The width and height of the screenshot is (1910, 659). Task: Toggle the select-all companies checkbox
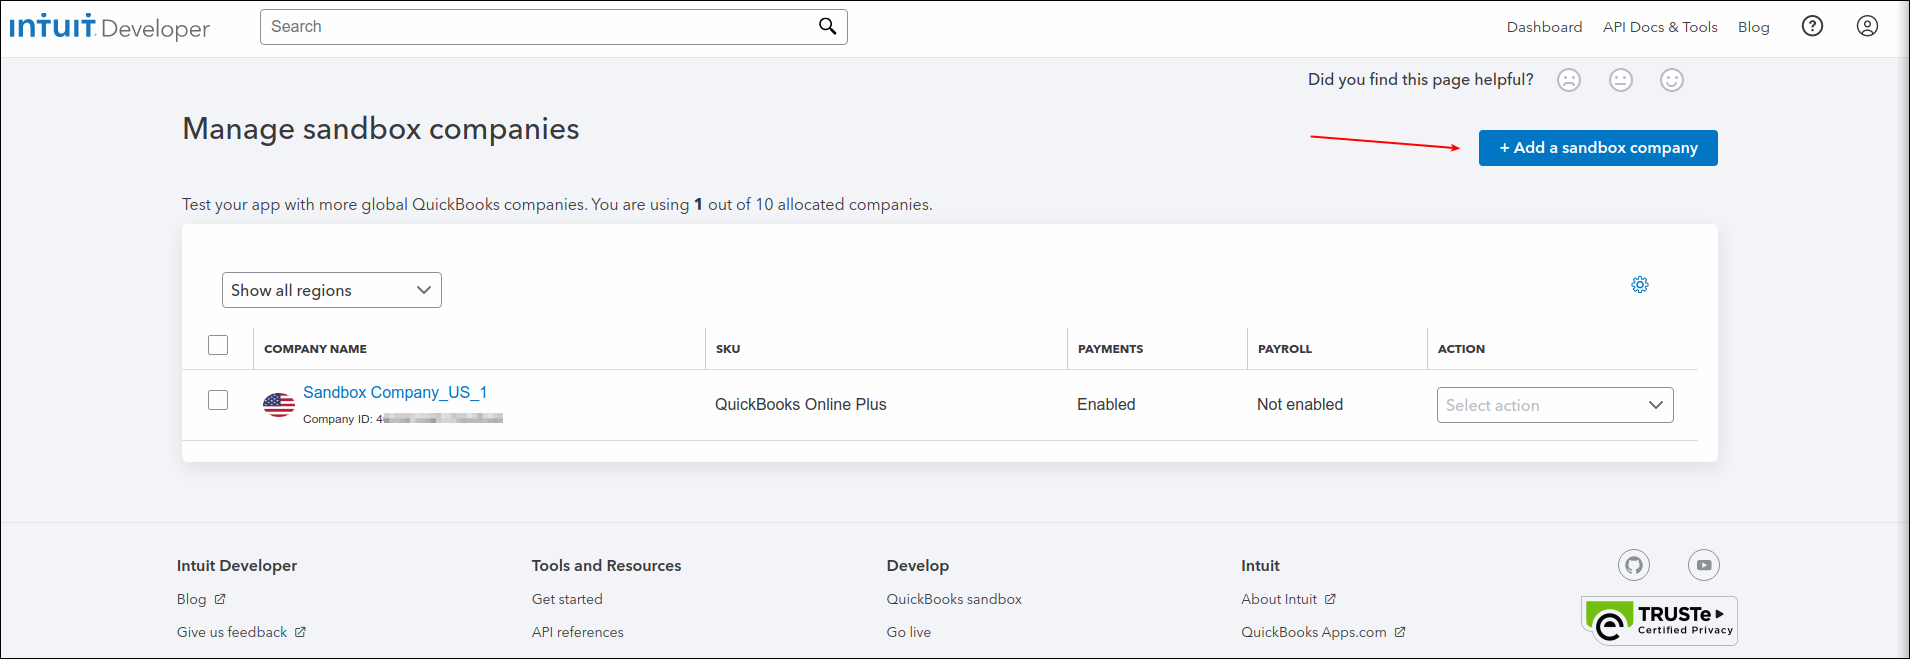(x=218, y=345)
